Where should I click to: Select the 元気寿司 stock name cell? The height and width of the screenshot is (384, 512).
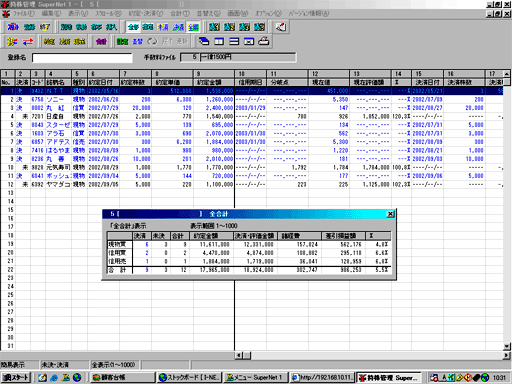[x=58, y=168]
